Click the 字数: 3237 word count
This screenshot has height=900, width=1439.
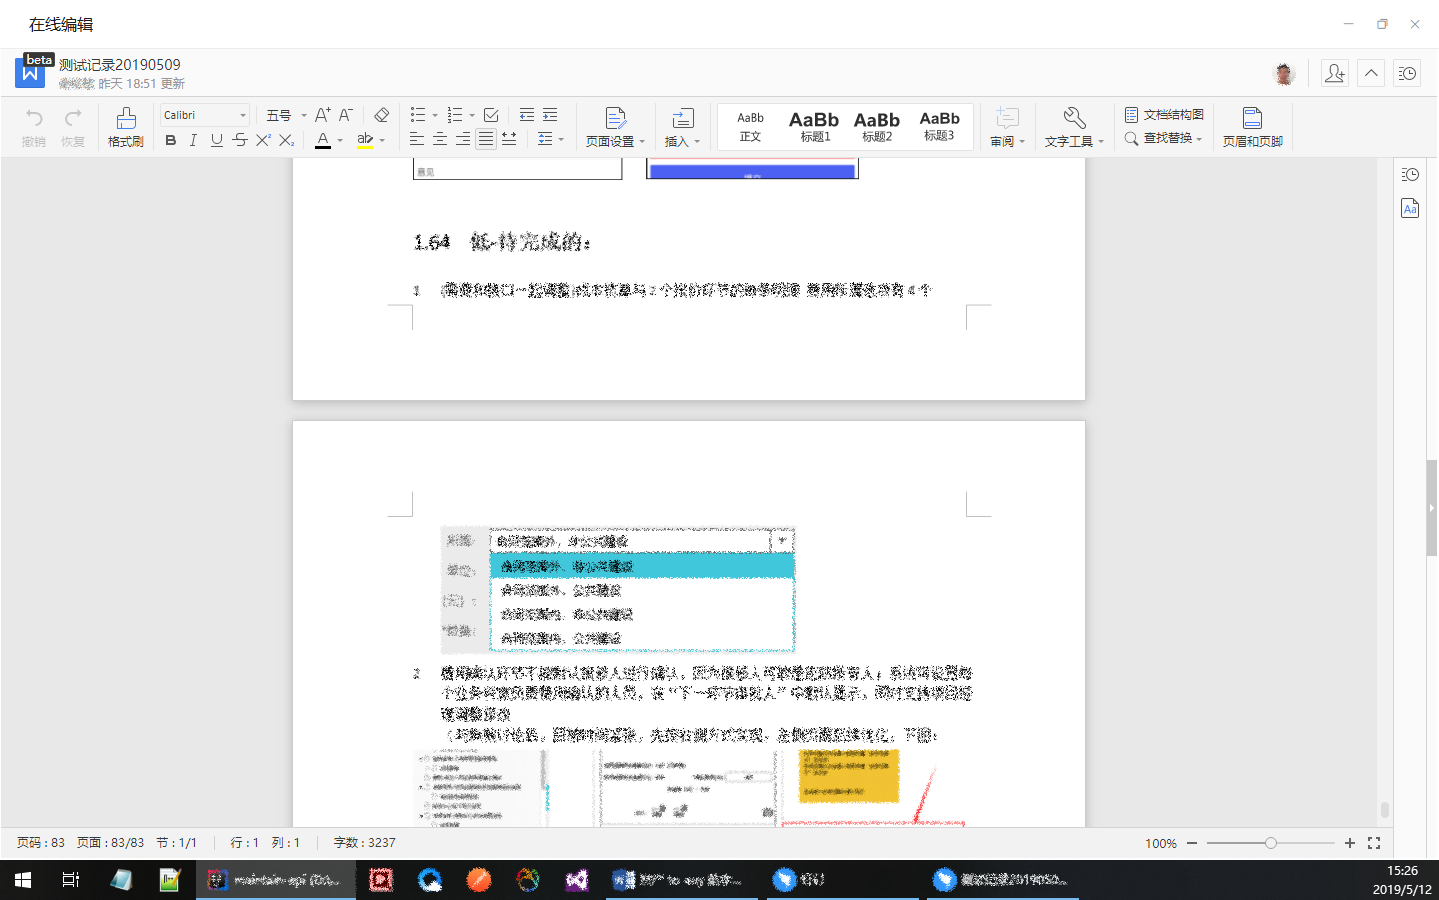pos(364,843)
